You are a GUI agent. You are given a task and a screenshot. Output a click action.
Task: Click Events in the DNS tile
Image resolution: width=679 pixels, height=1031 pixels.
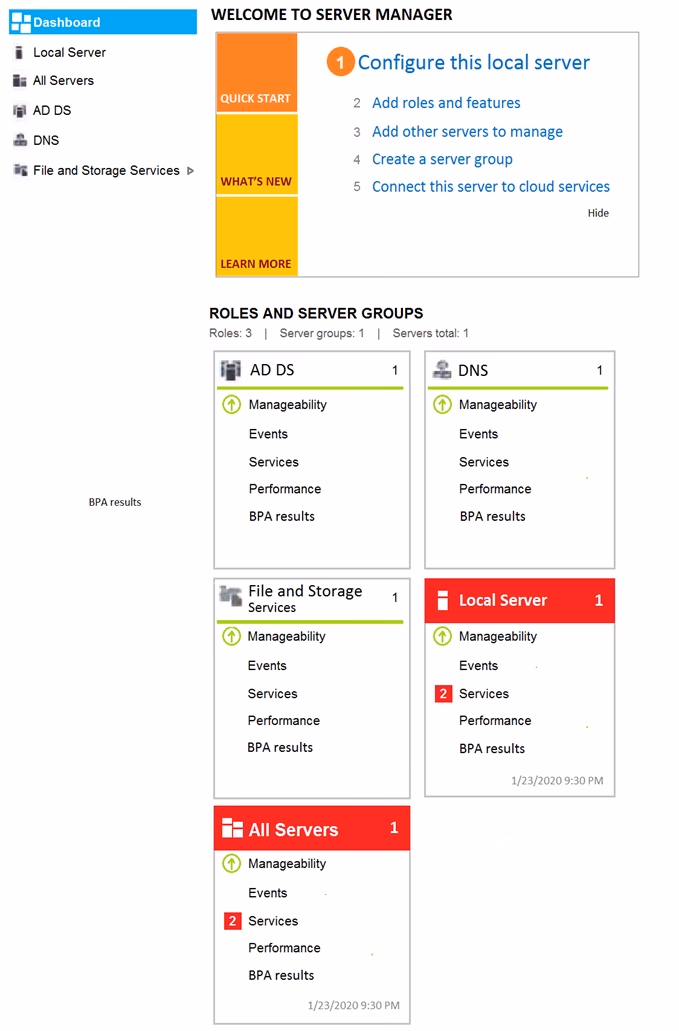(x=479, y=434)
